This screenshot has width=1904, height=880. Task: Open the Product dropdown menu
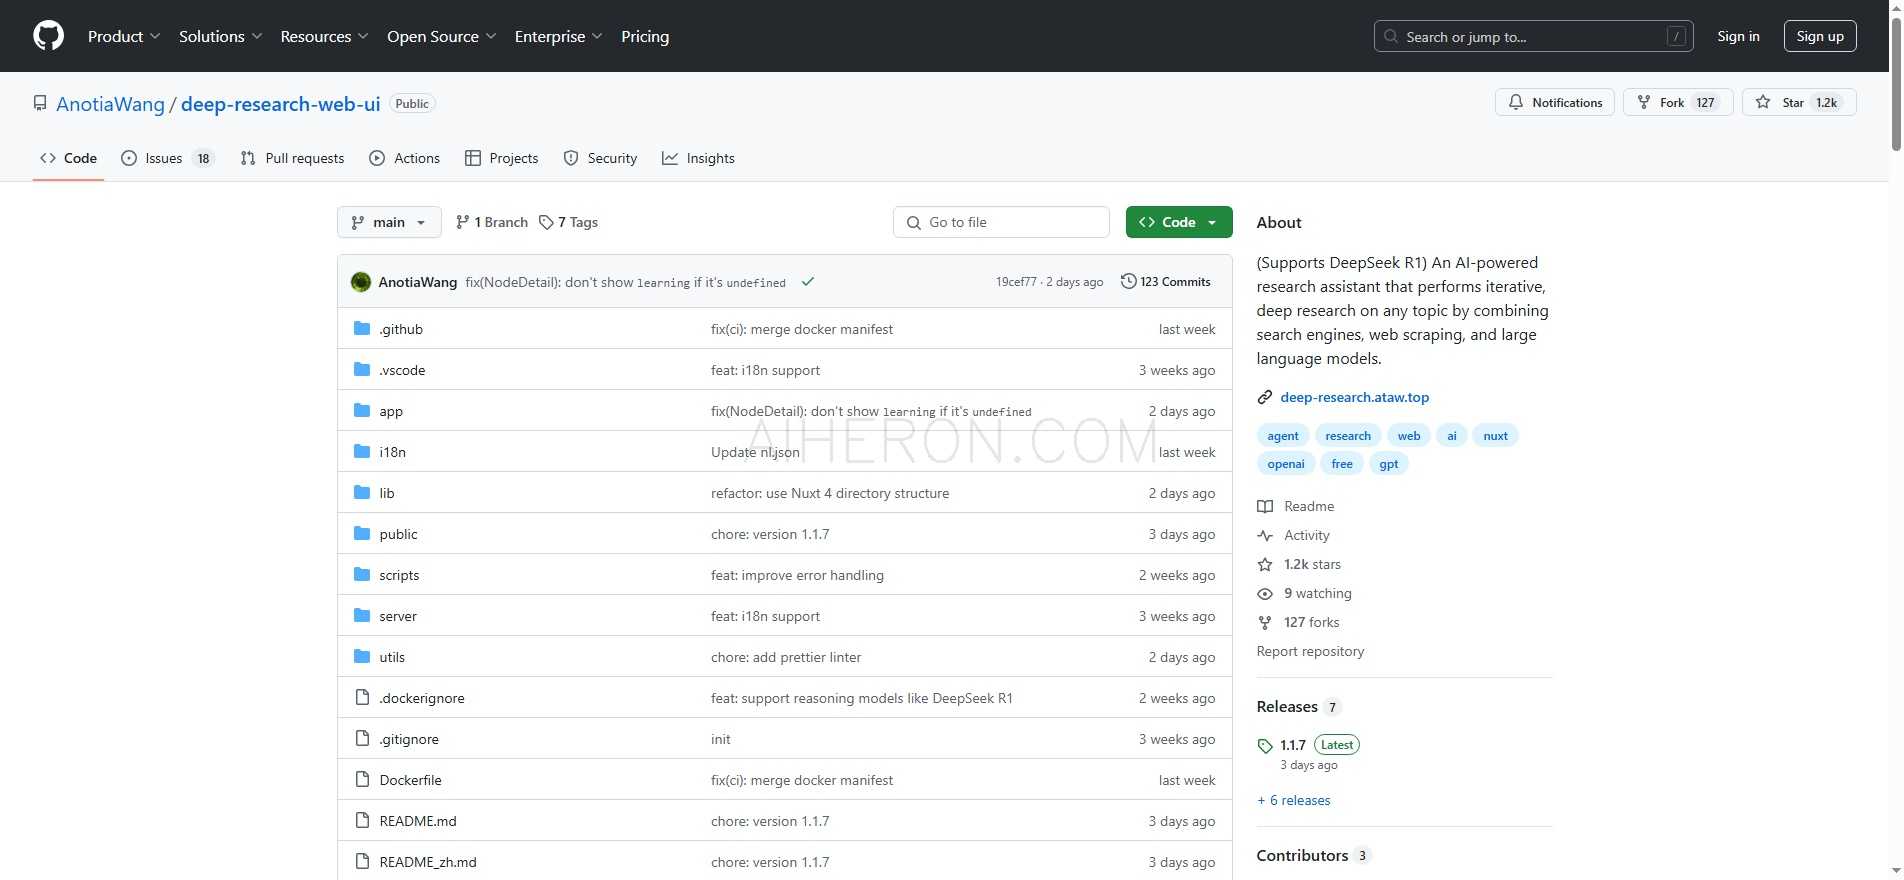point(124,36)
